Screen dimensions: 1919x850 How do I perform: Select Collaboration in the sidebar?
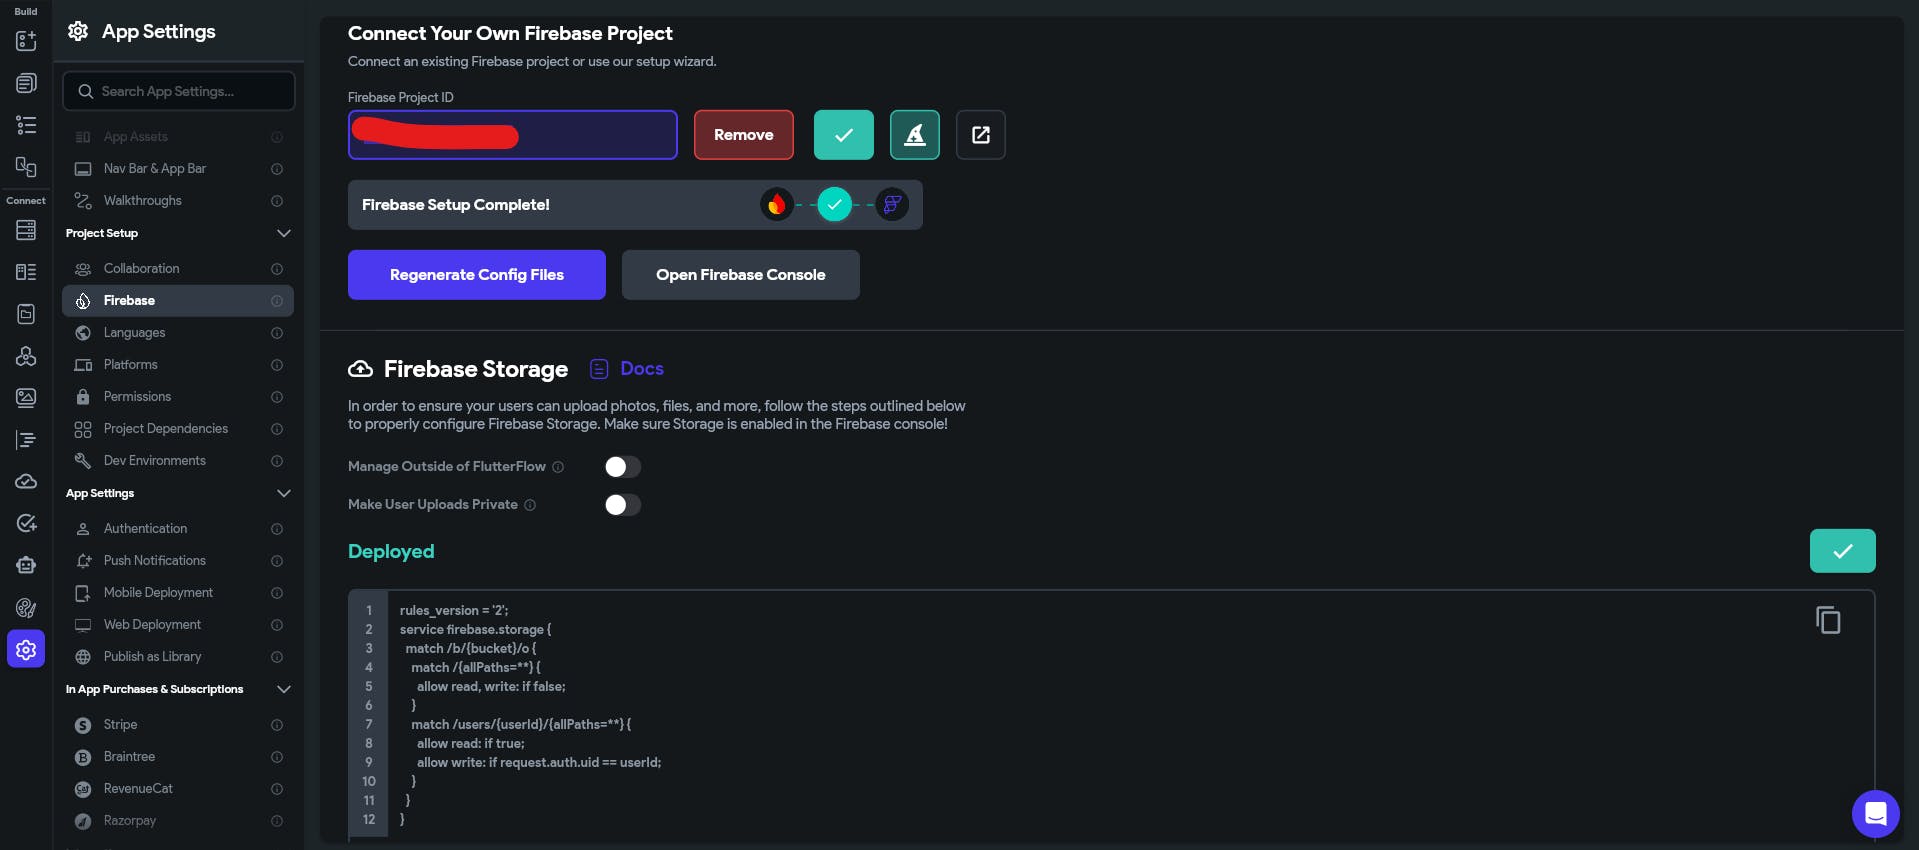178,269
